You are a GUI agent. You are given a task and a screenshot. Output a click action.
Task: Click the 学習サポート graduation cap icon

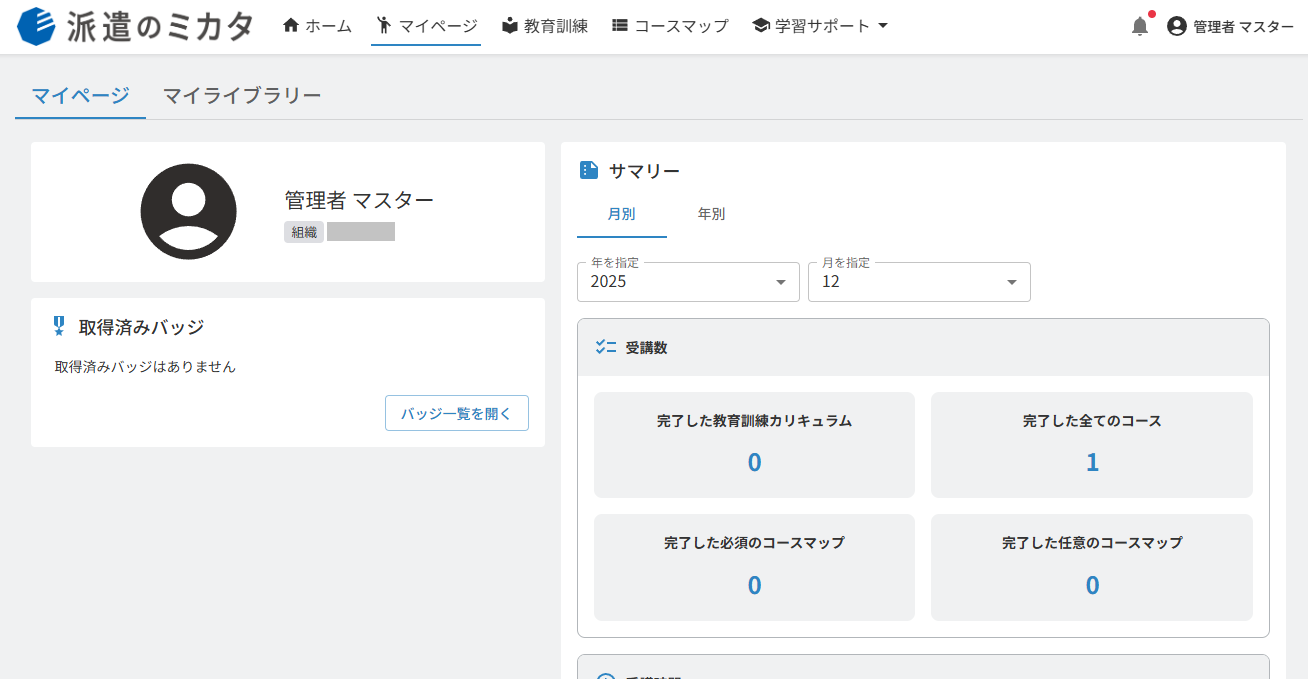point(761,26)
